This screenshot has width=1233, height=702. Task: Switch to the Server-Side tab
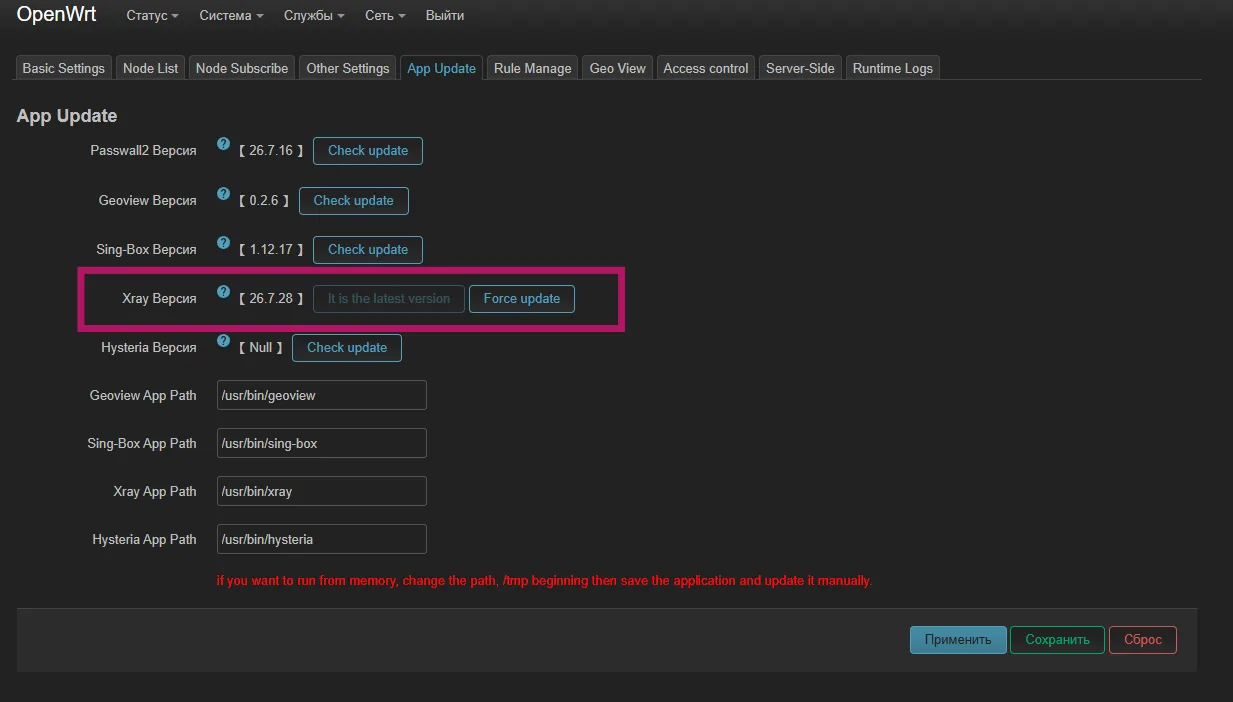(800, 68)
